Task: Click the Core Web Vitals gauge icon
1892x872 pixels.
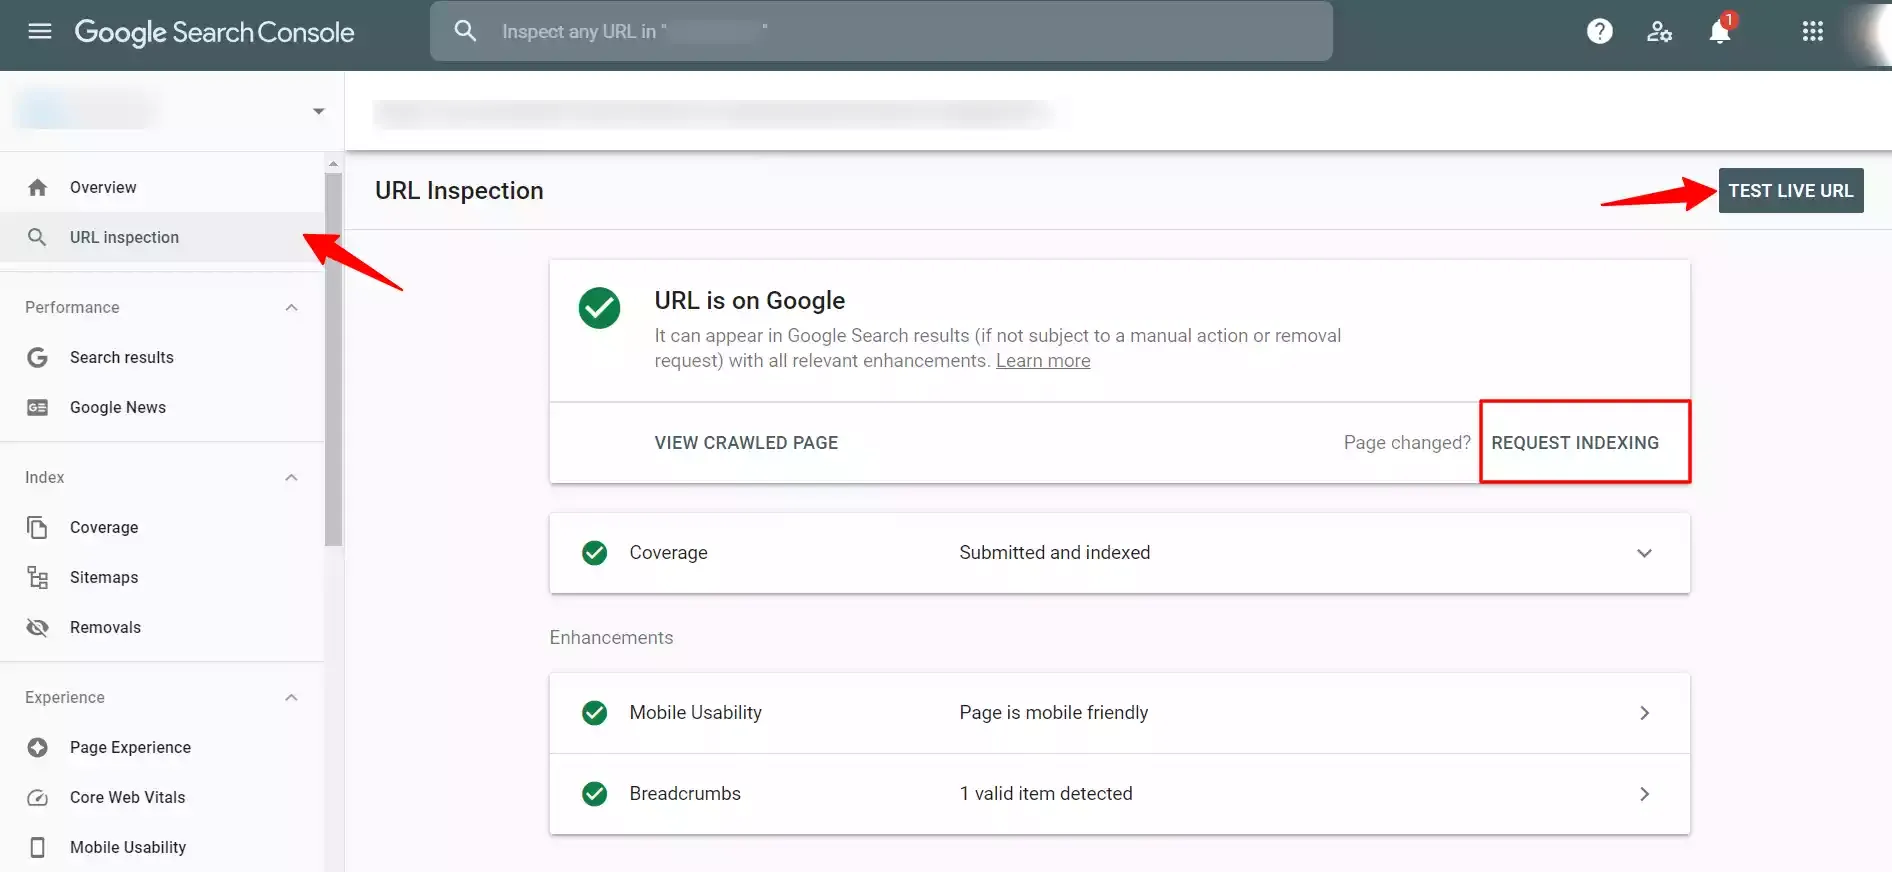Action: [x=37, y=797]
